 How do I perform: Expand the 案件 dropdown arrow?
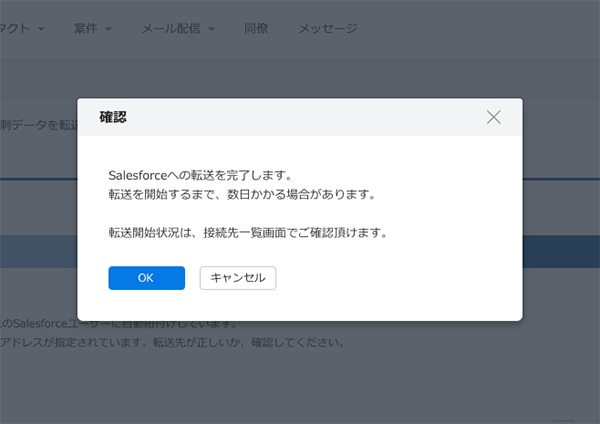[108, 29]
